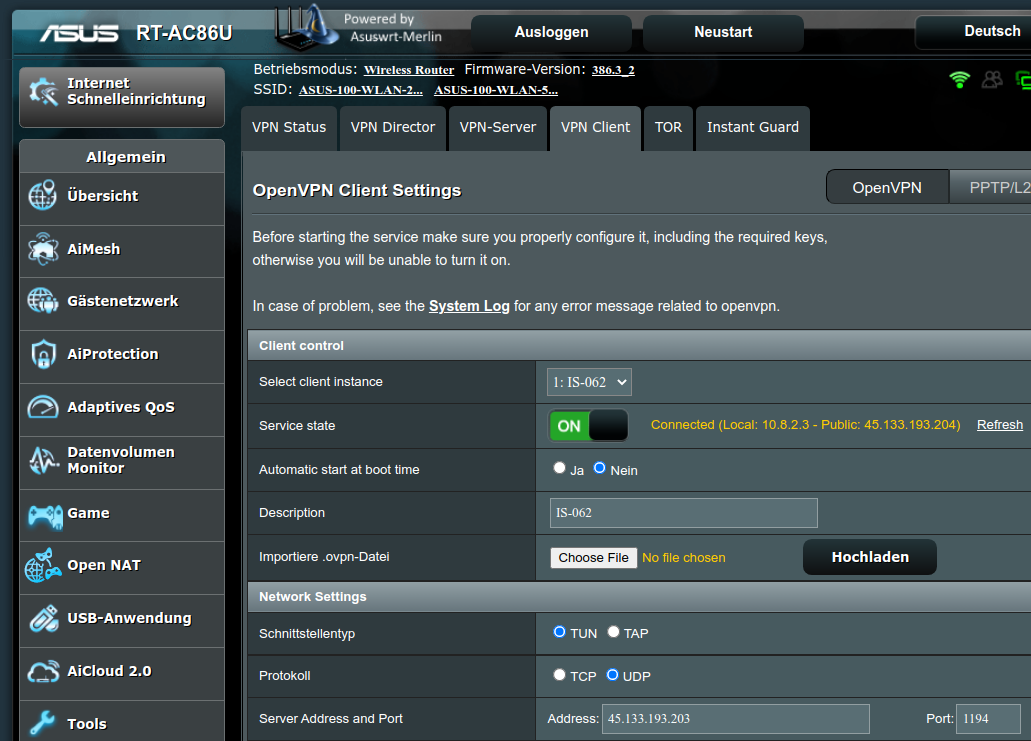Select Ja for automatic start at boot
The width and height of the screenshot is (1031, 741).
pyautogui.click(x=560, y=467)
